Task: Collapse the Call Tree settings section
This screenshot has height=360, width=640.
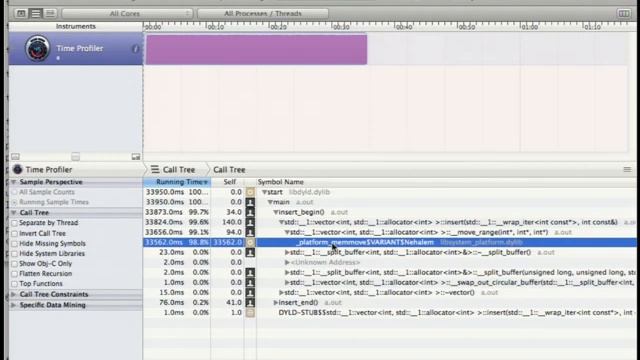Action: pyautogui.click(x=13, y=213)
